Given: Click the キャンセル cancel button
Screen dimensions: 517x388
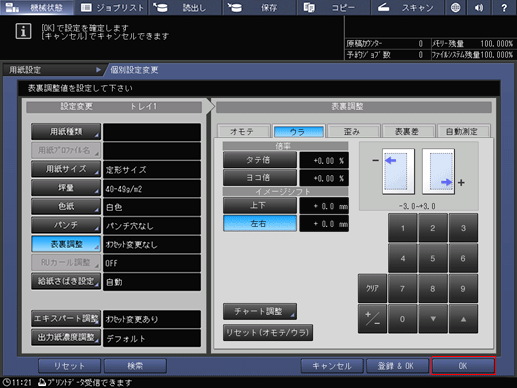Looking at the screenshot, I should pos(332,366).
